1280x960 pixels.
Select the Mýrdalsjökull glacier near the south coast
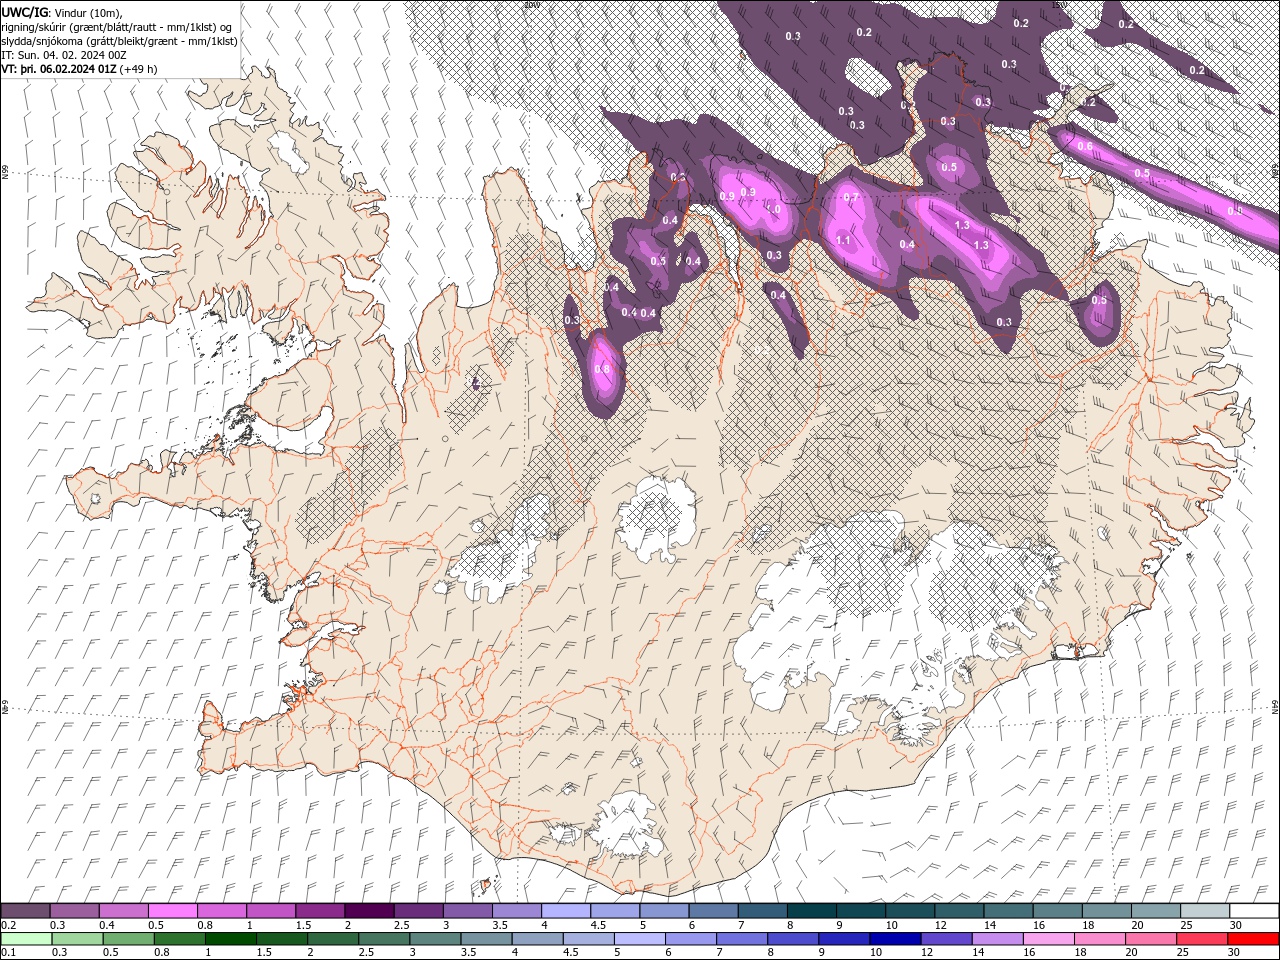627,824
